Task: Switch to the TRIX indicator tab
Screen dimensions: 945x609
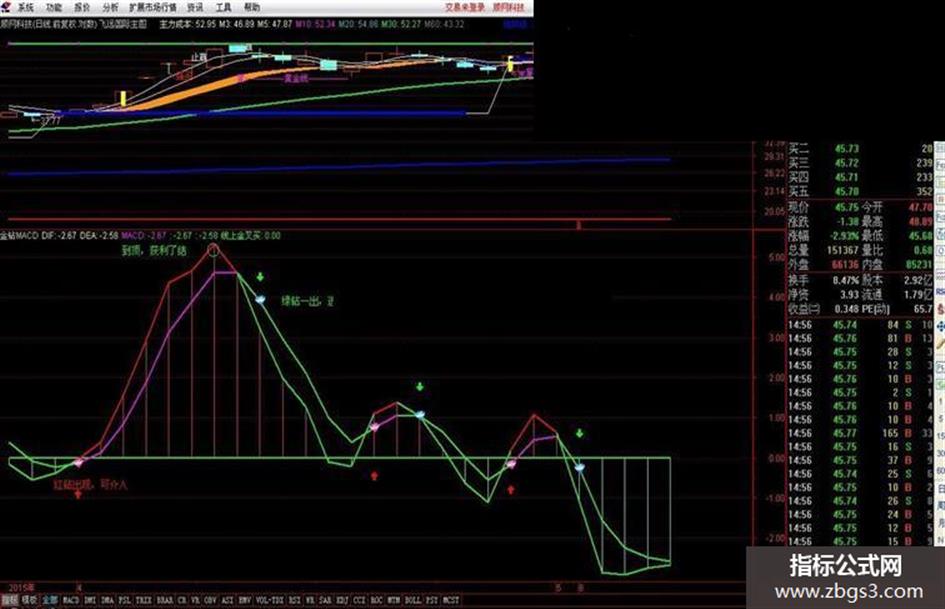Action: click(x=143, y=600)
